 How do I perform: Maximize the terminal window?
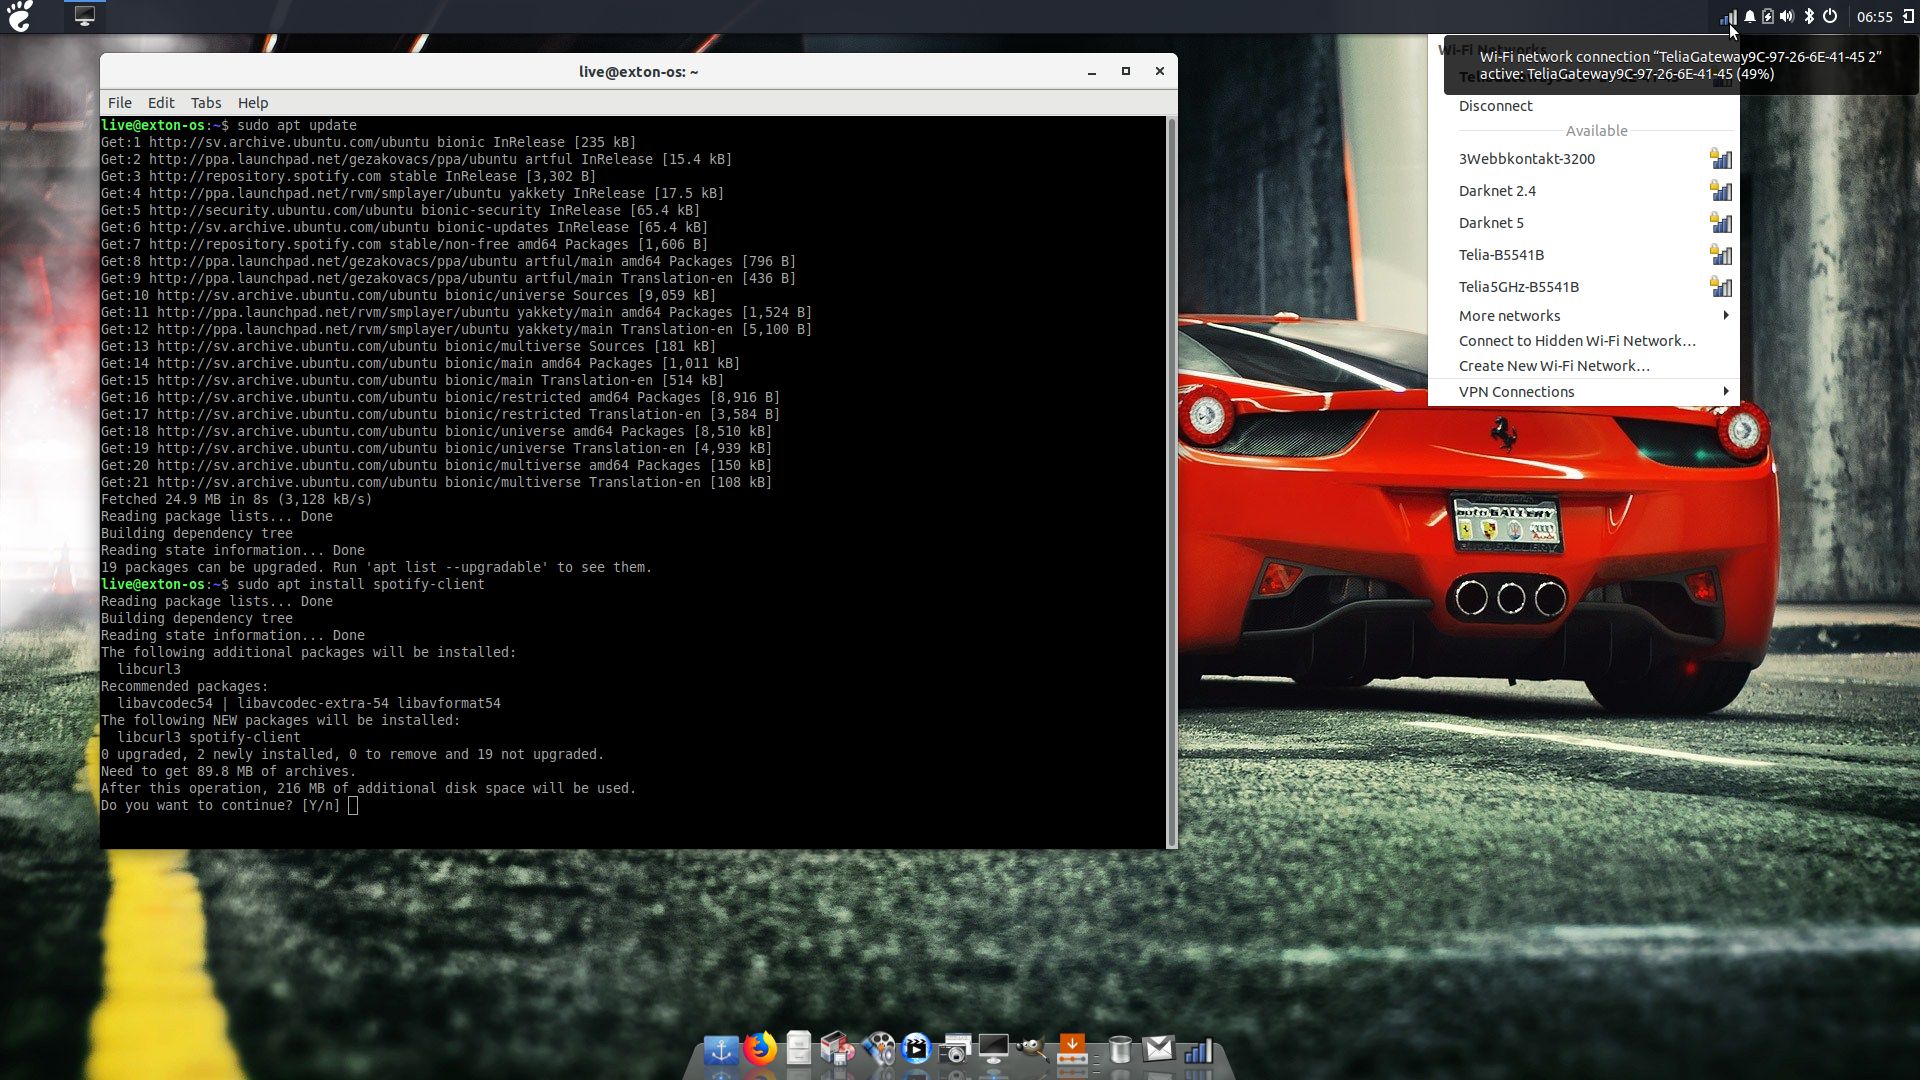click(1126, 72)
